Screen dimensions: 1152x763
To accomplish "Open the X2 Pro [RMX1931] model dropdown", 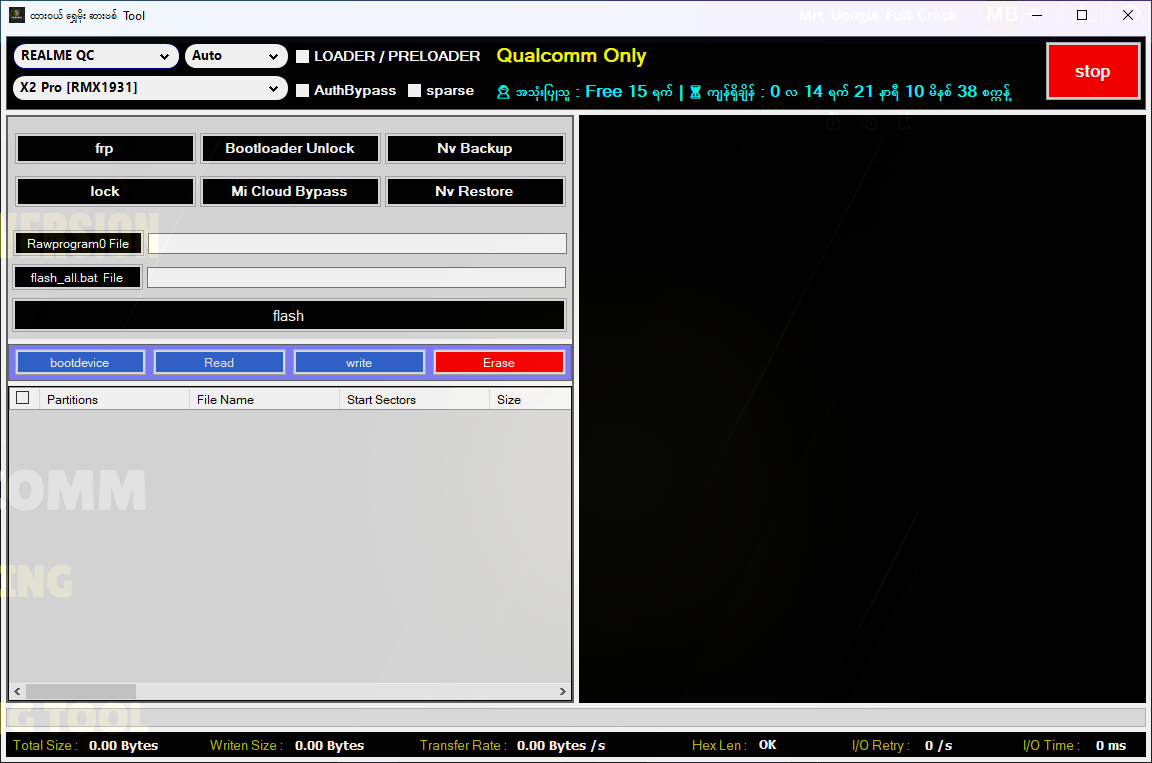I will [149, 88].
